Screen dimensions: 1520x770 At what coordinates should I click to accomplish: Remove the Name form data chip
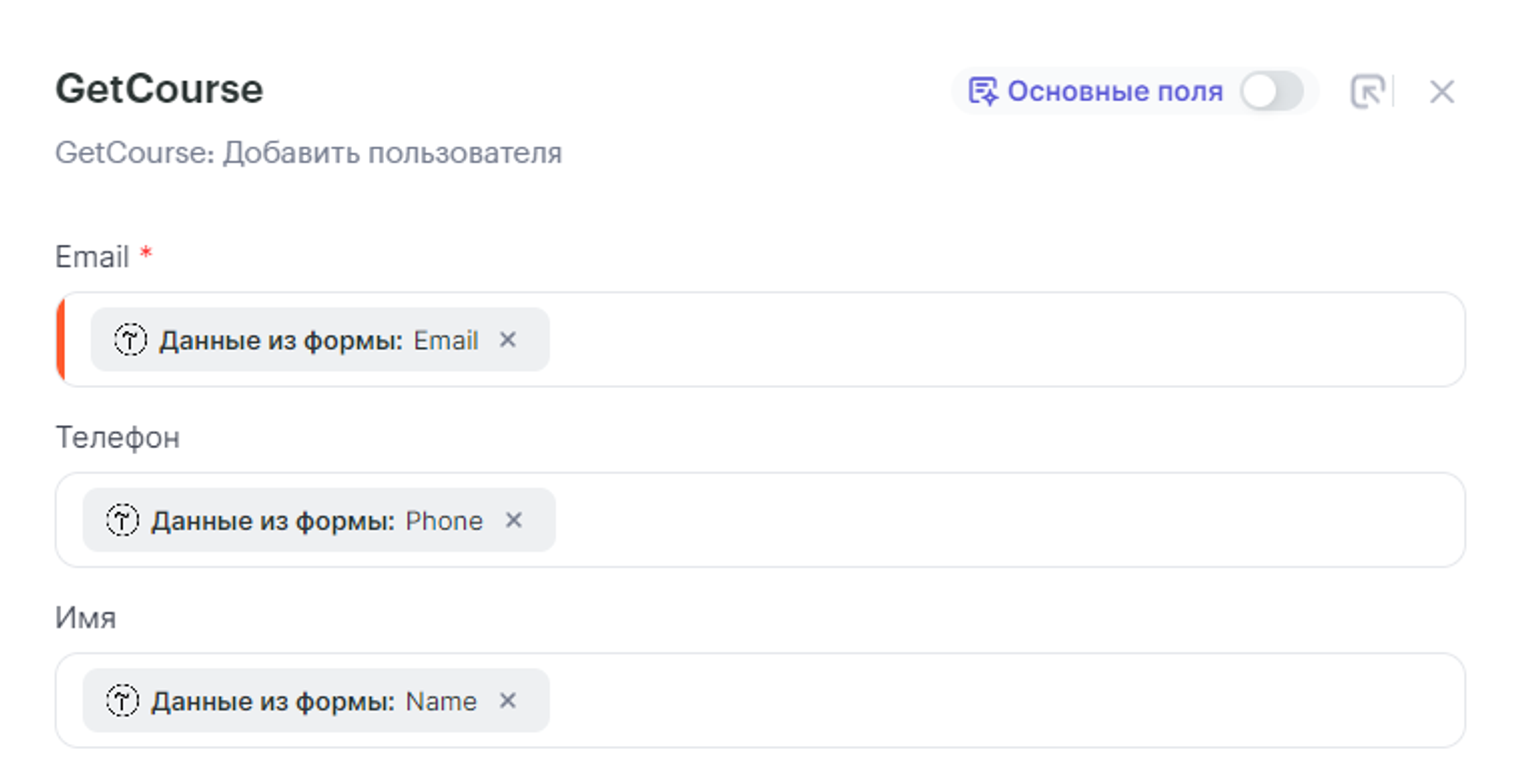pos(508,701)
